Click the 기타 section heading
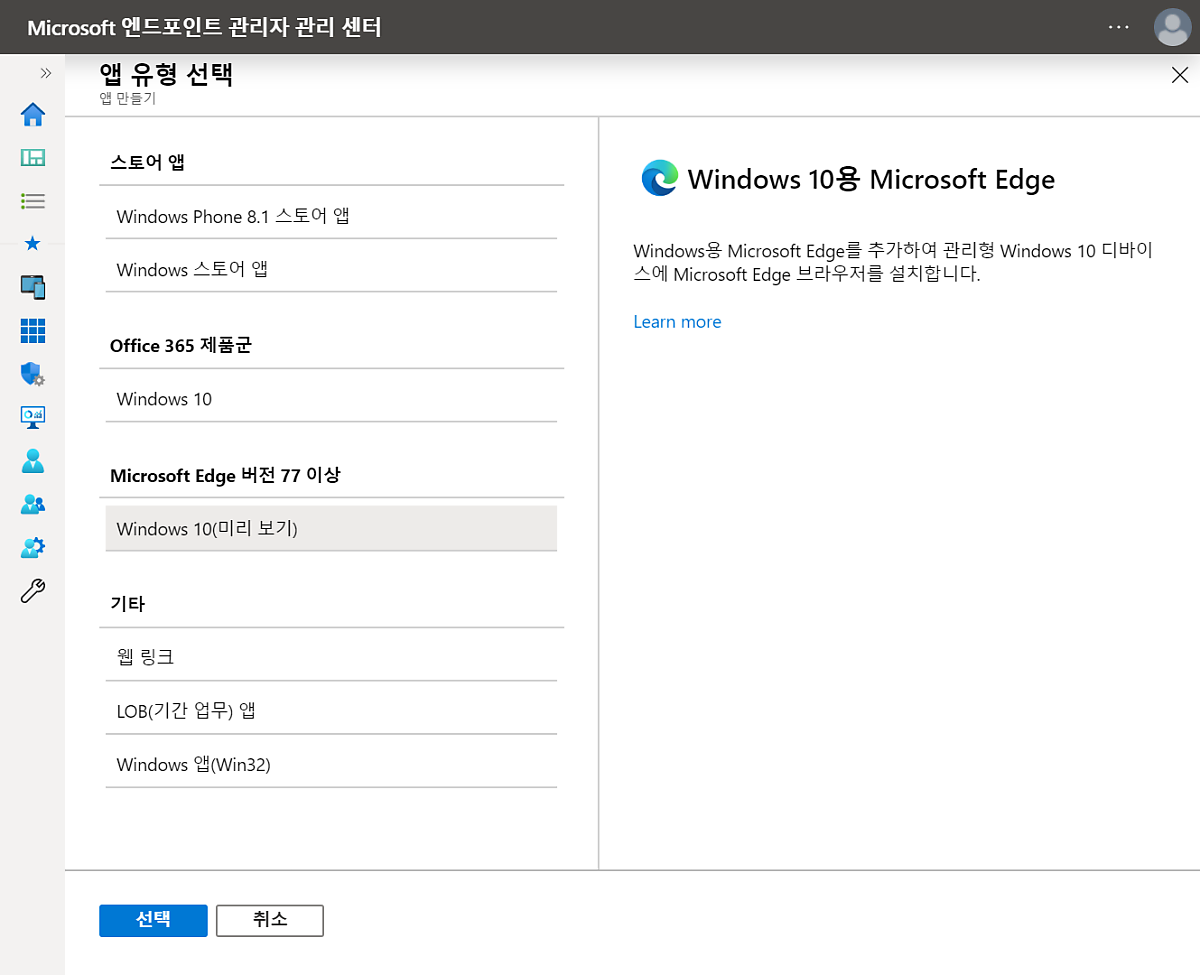1200x975 pixels. pos(127,604)
